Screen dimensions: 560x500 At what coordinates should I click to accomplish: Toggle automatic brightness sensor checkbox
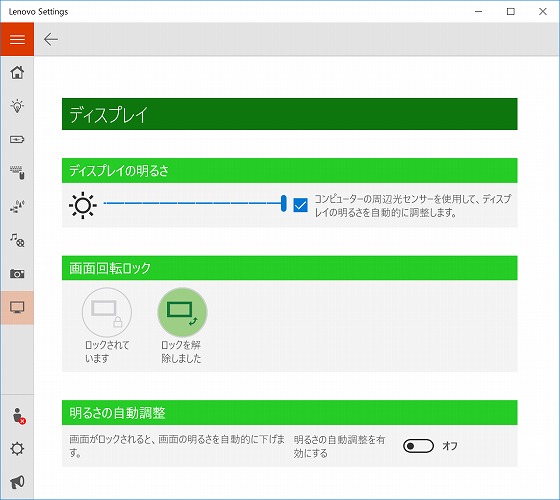click(x=300, y=205)
